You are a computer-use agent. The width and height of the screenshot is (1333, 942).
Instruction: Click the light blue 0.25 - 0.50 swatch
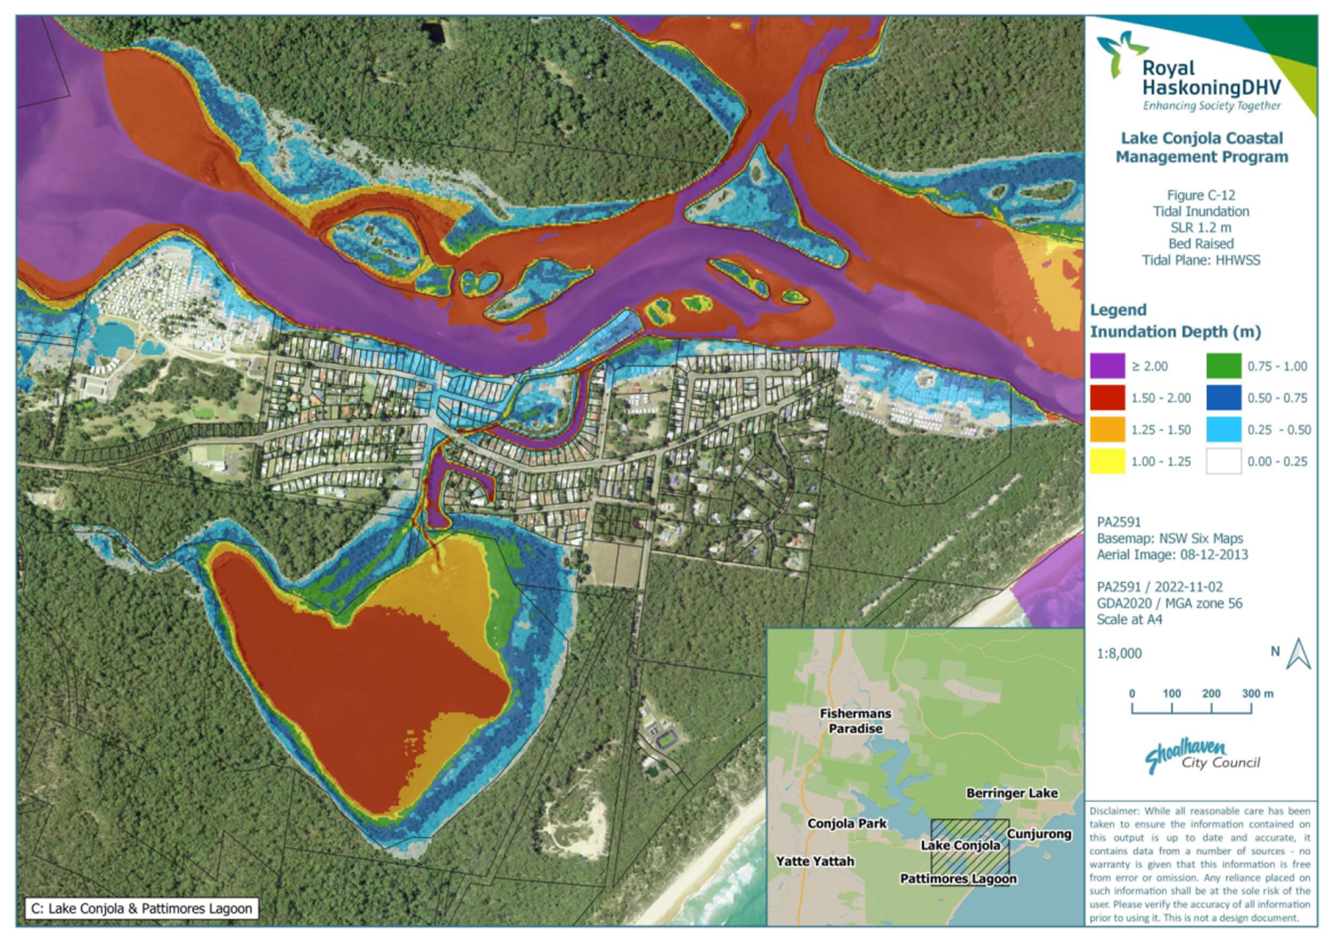[1223, 430]
